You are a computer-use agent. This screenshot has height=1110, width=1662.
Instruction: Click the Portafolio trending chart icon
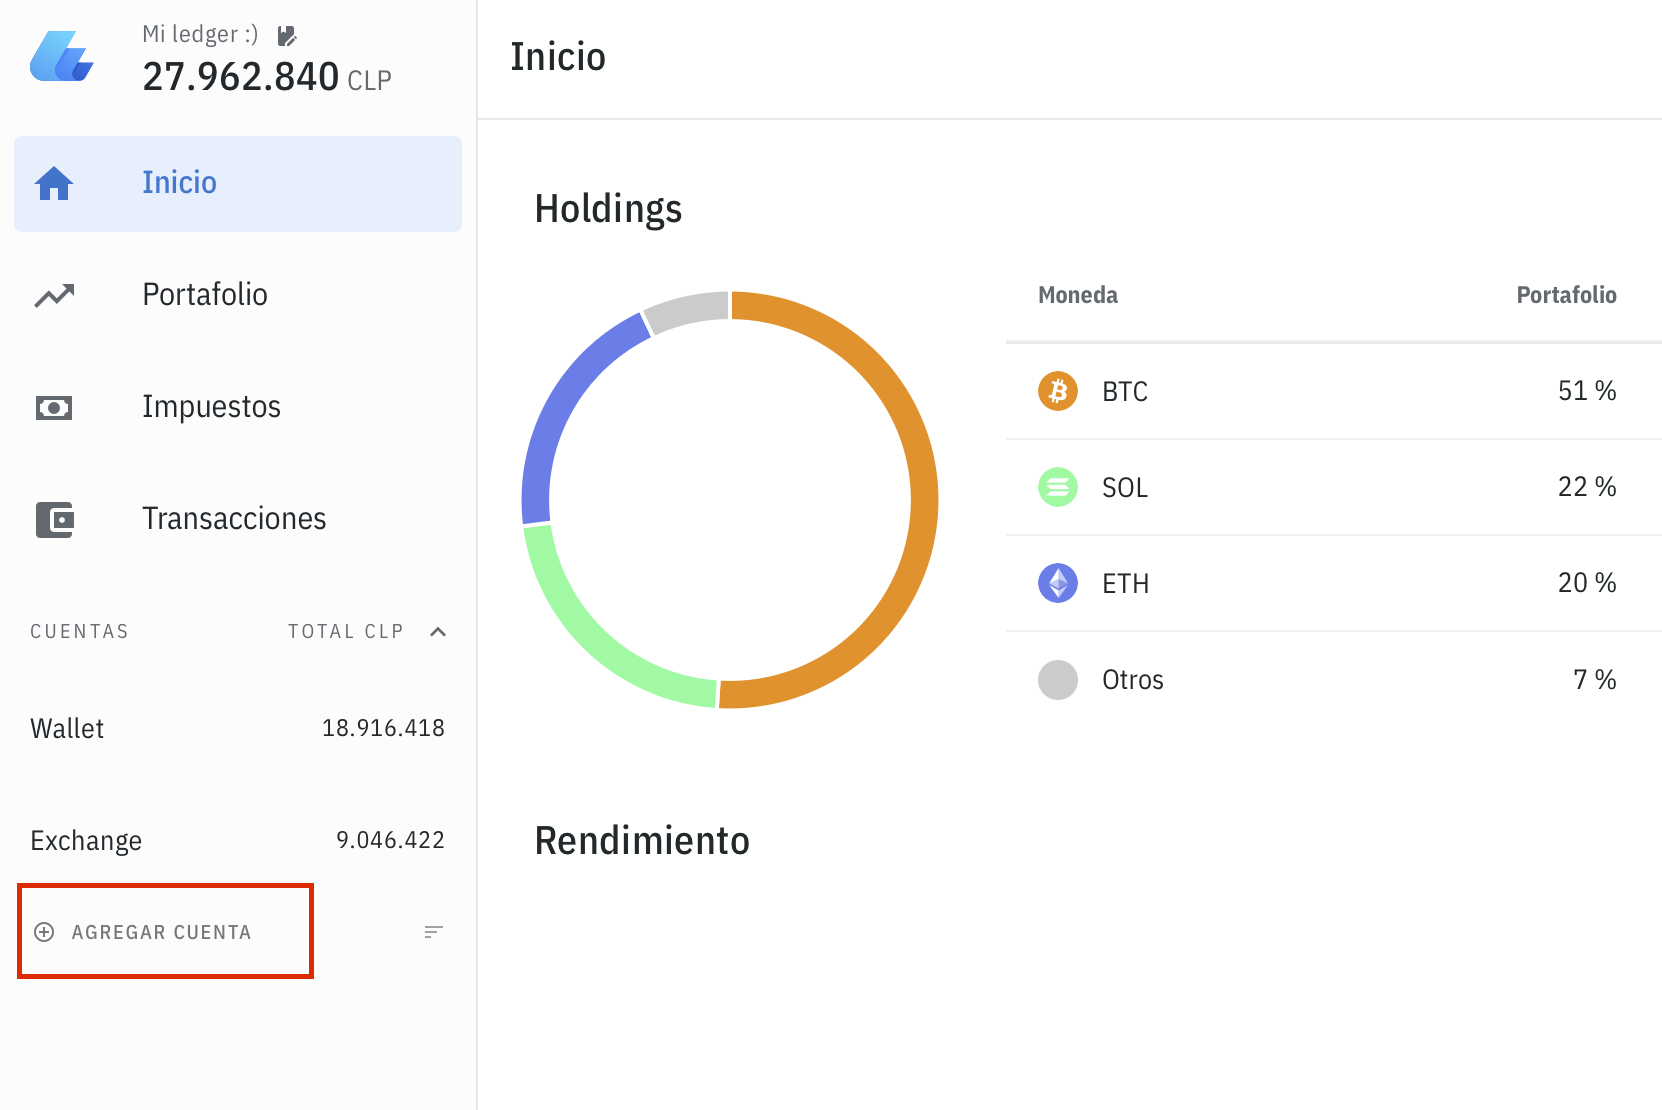pos(54,296)
